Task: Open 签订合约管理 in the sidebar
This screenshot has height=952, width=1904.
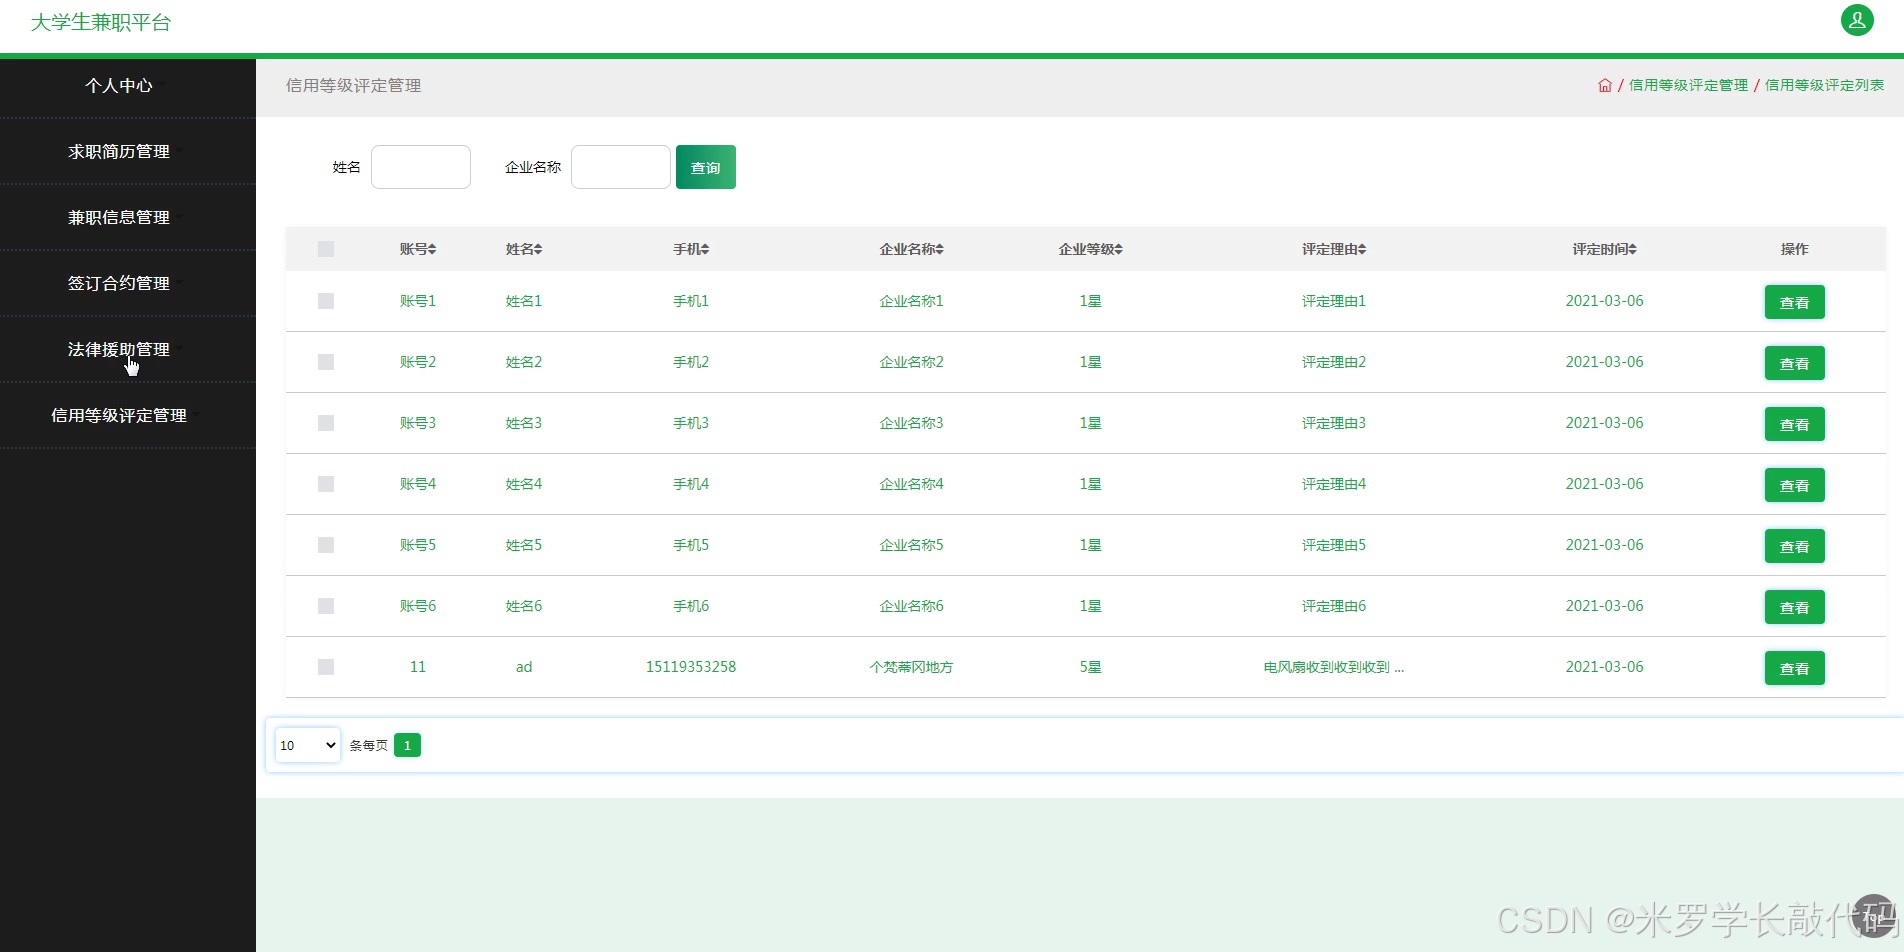Action: (x=119, y=284)
